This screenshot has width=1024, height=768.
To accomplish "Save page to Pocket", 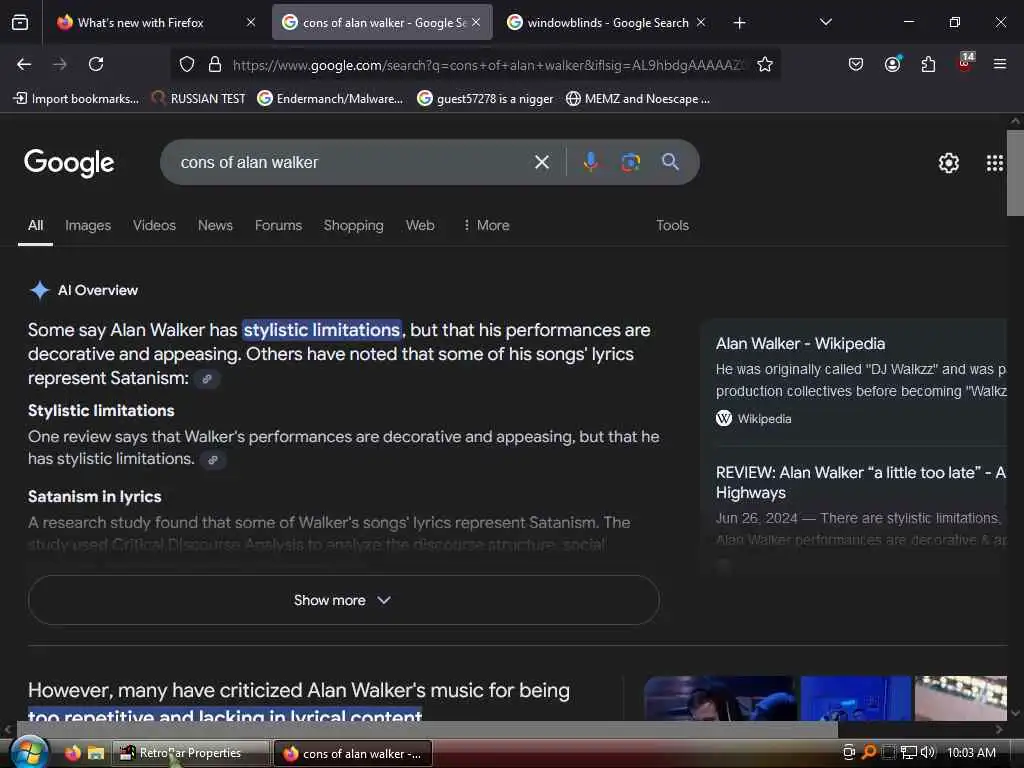I will pos(856,64).
